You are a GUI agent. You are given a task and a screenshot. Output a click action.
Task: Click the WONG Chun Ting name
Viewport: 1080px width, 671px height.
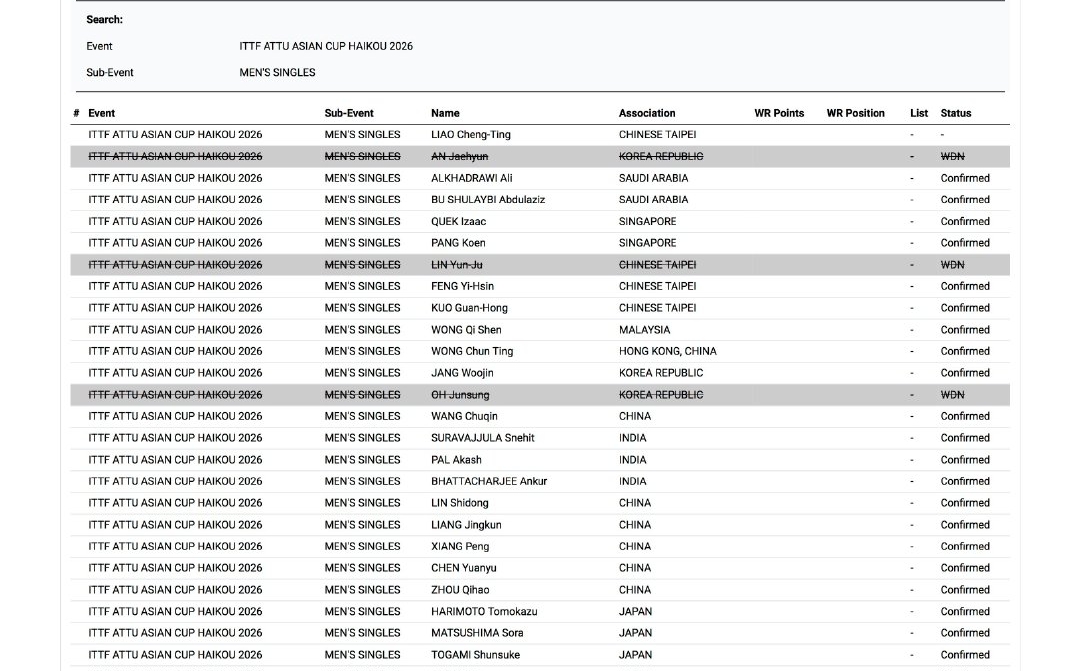472,351
